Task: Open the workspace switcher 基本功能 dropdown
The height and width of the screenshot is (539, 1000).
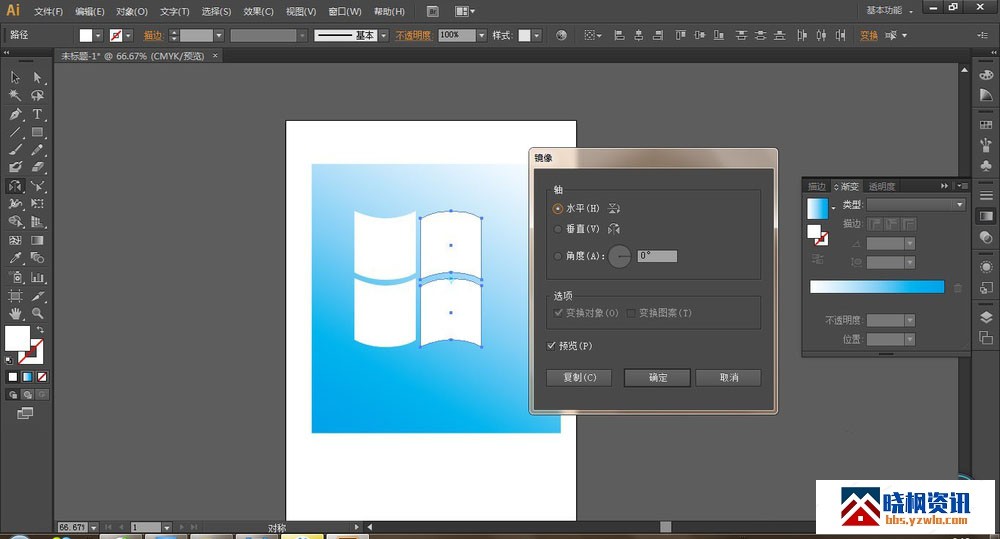Action: [x=890, y=10]
